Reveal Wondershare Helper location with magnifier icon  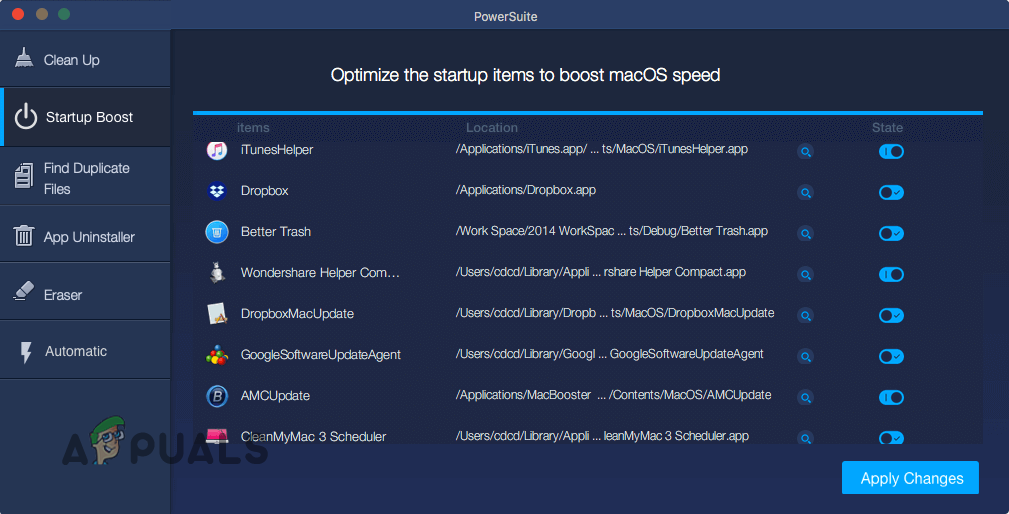[x=805, y=275]
